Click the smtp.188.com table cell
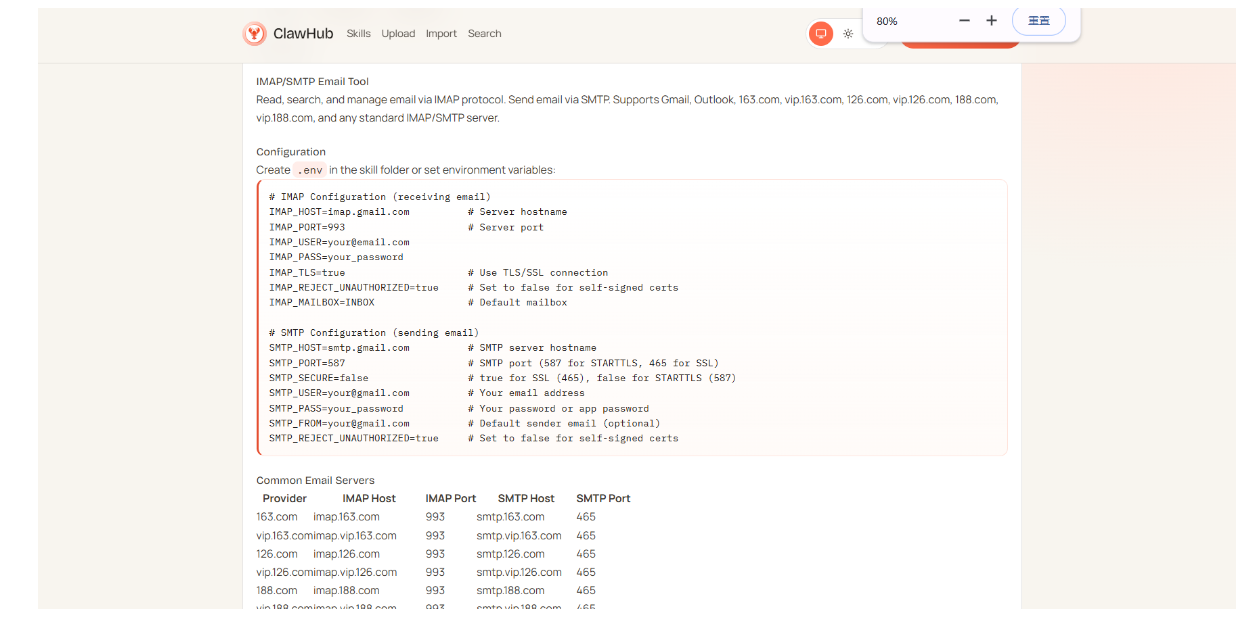 (510, 591)
